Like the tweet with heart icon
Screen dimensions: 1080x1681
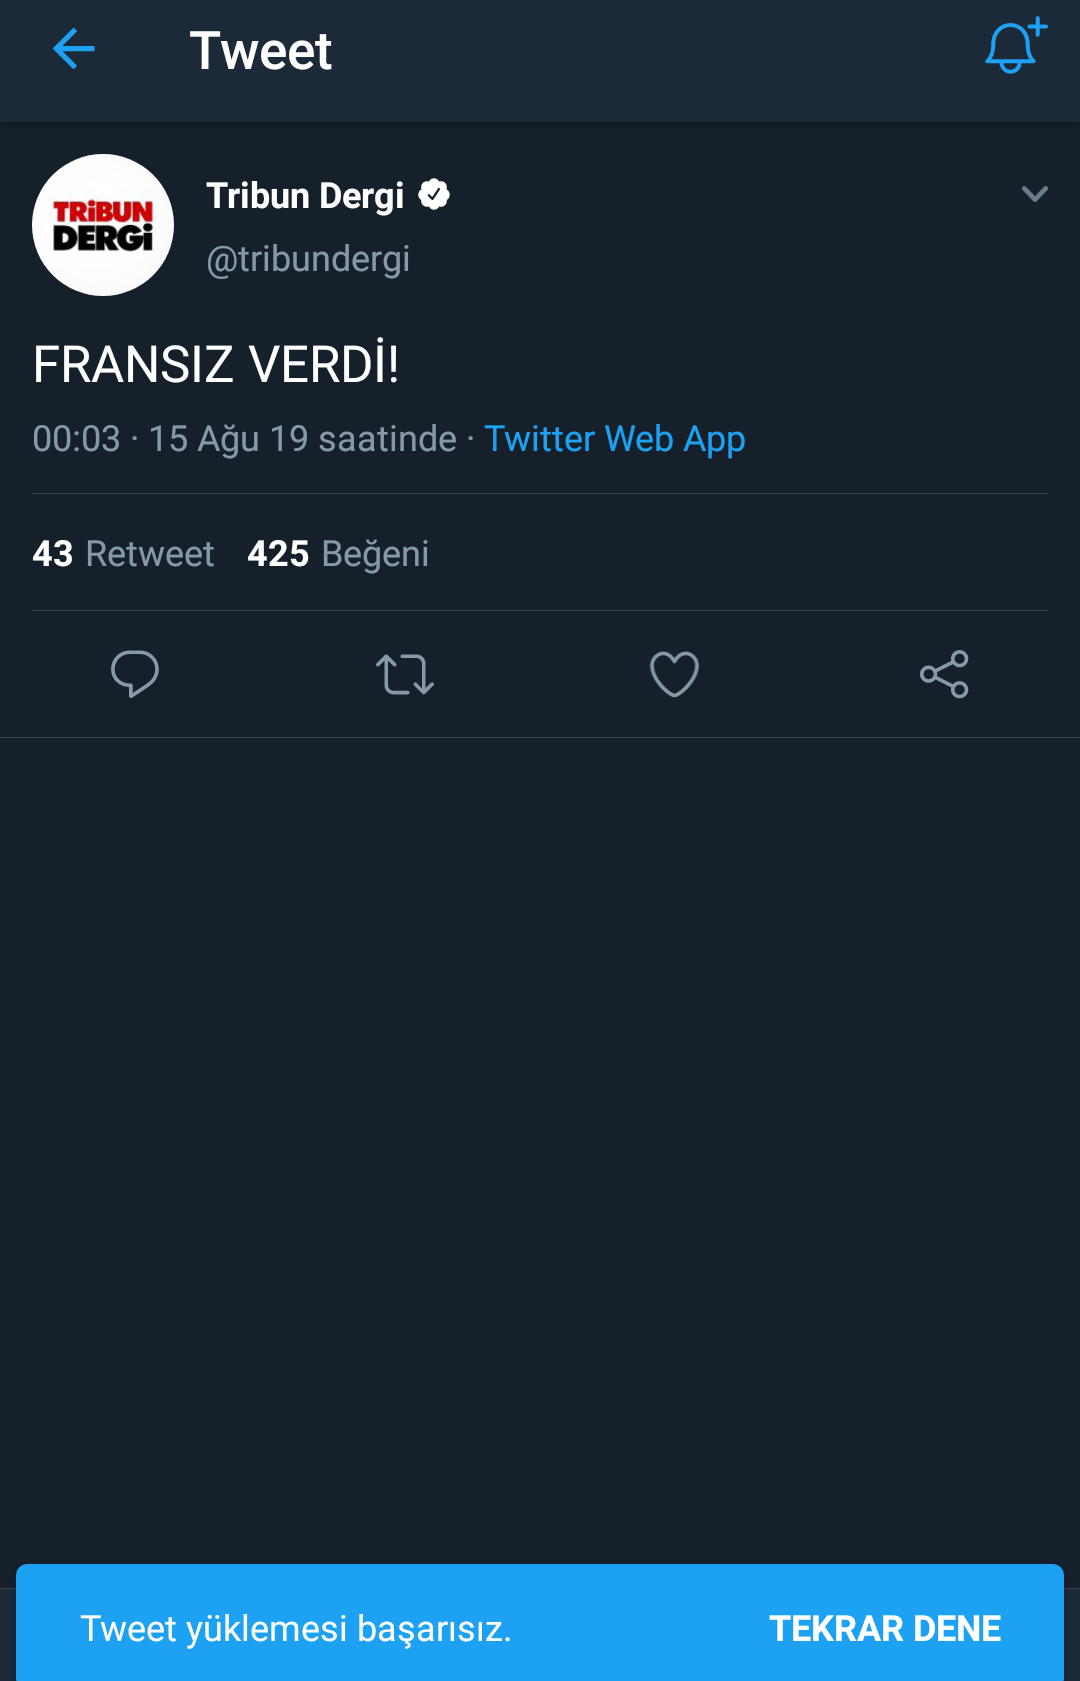click(675, 674)
